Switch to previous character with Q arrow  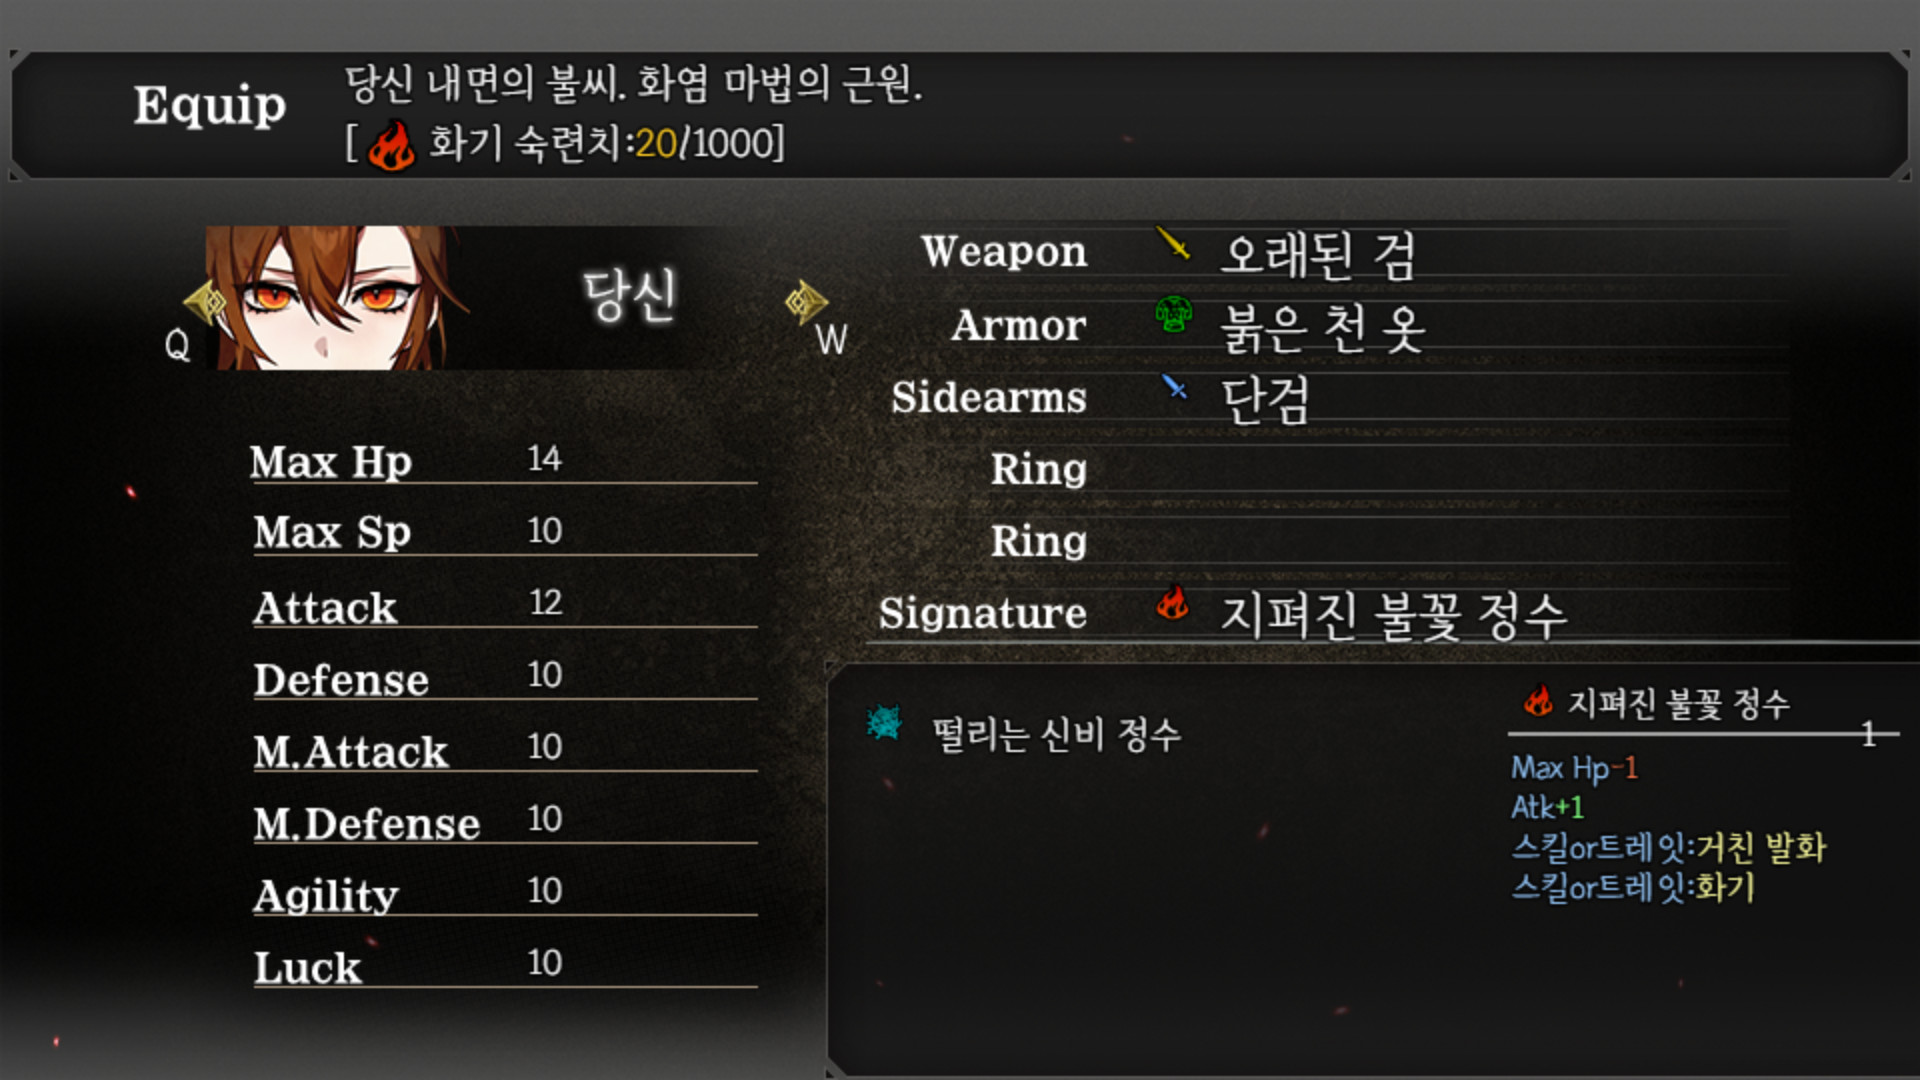204,302
